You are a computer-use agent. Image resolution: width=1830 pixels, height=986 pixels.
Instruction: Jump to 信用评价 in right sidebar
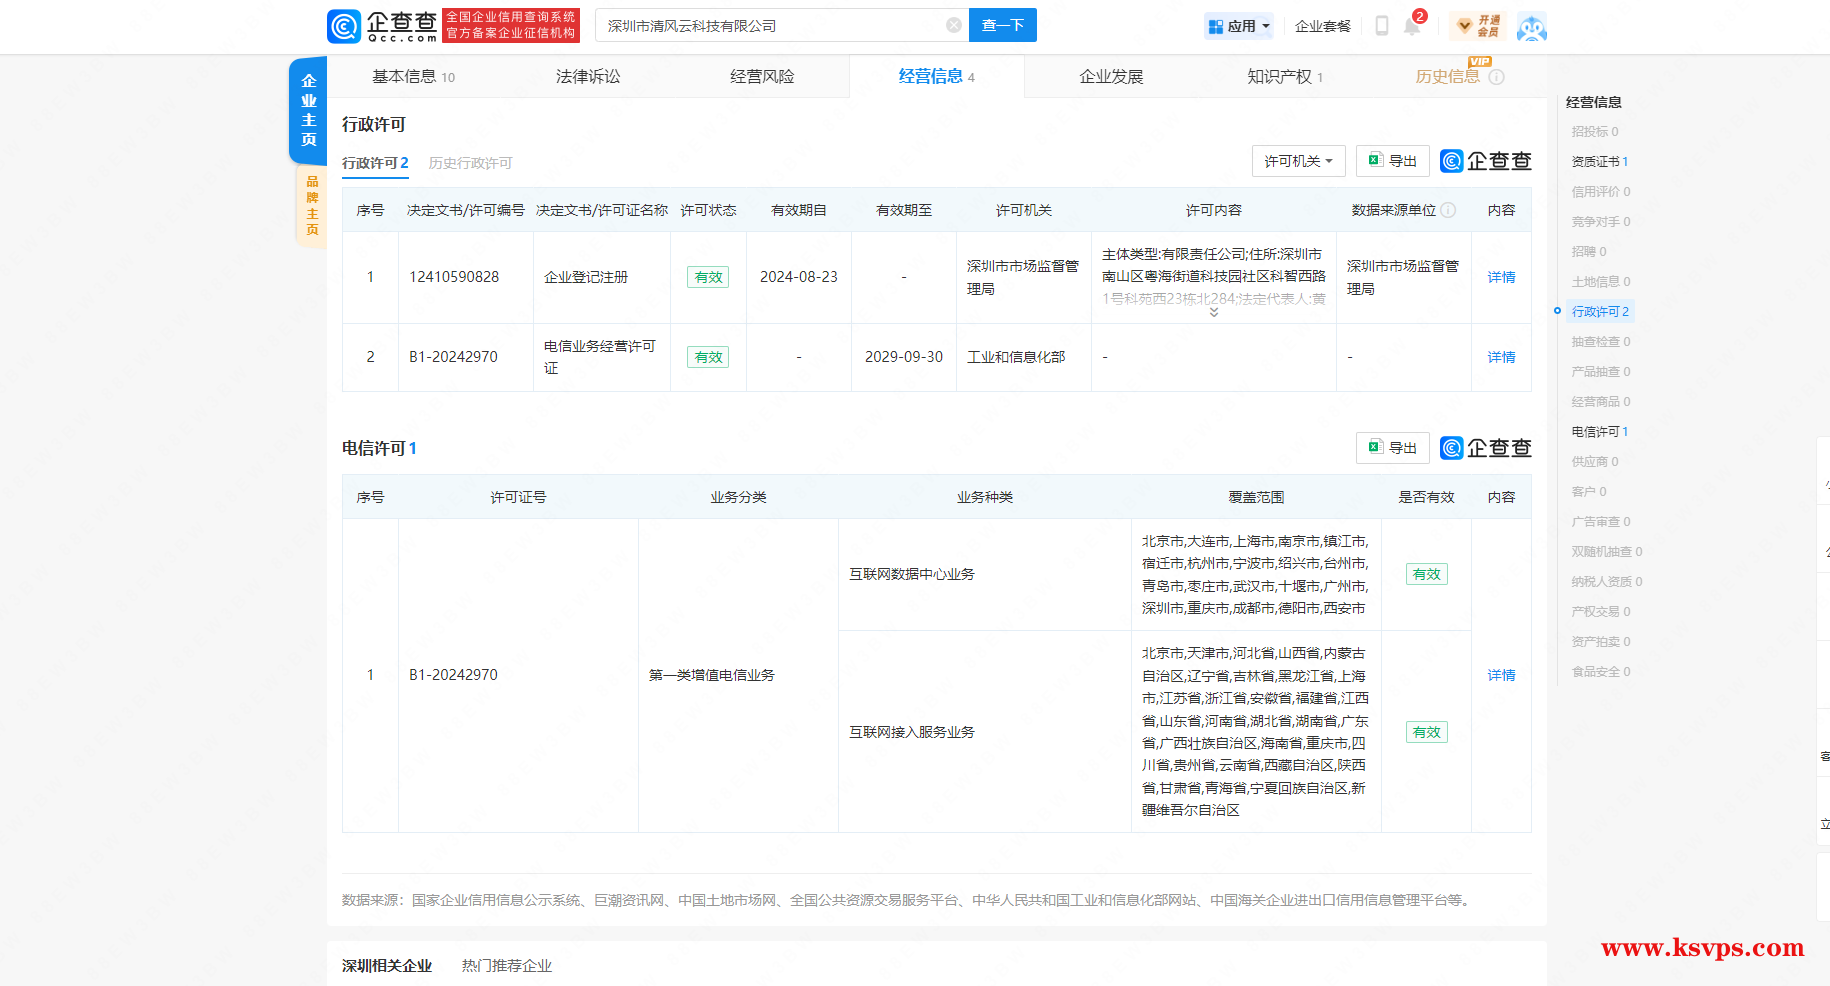[x=1600, y=191]
